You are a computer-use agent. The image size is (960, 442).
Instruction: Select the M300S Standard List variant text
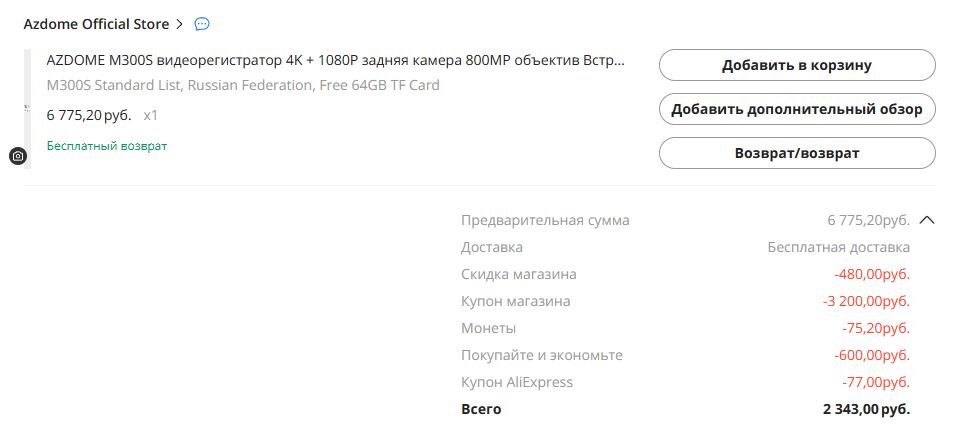tap(243, 85)
